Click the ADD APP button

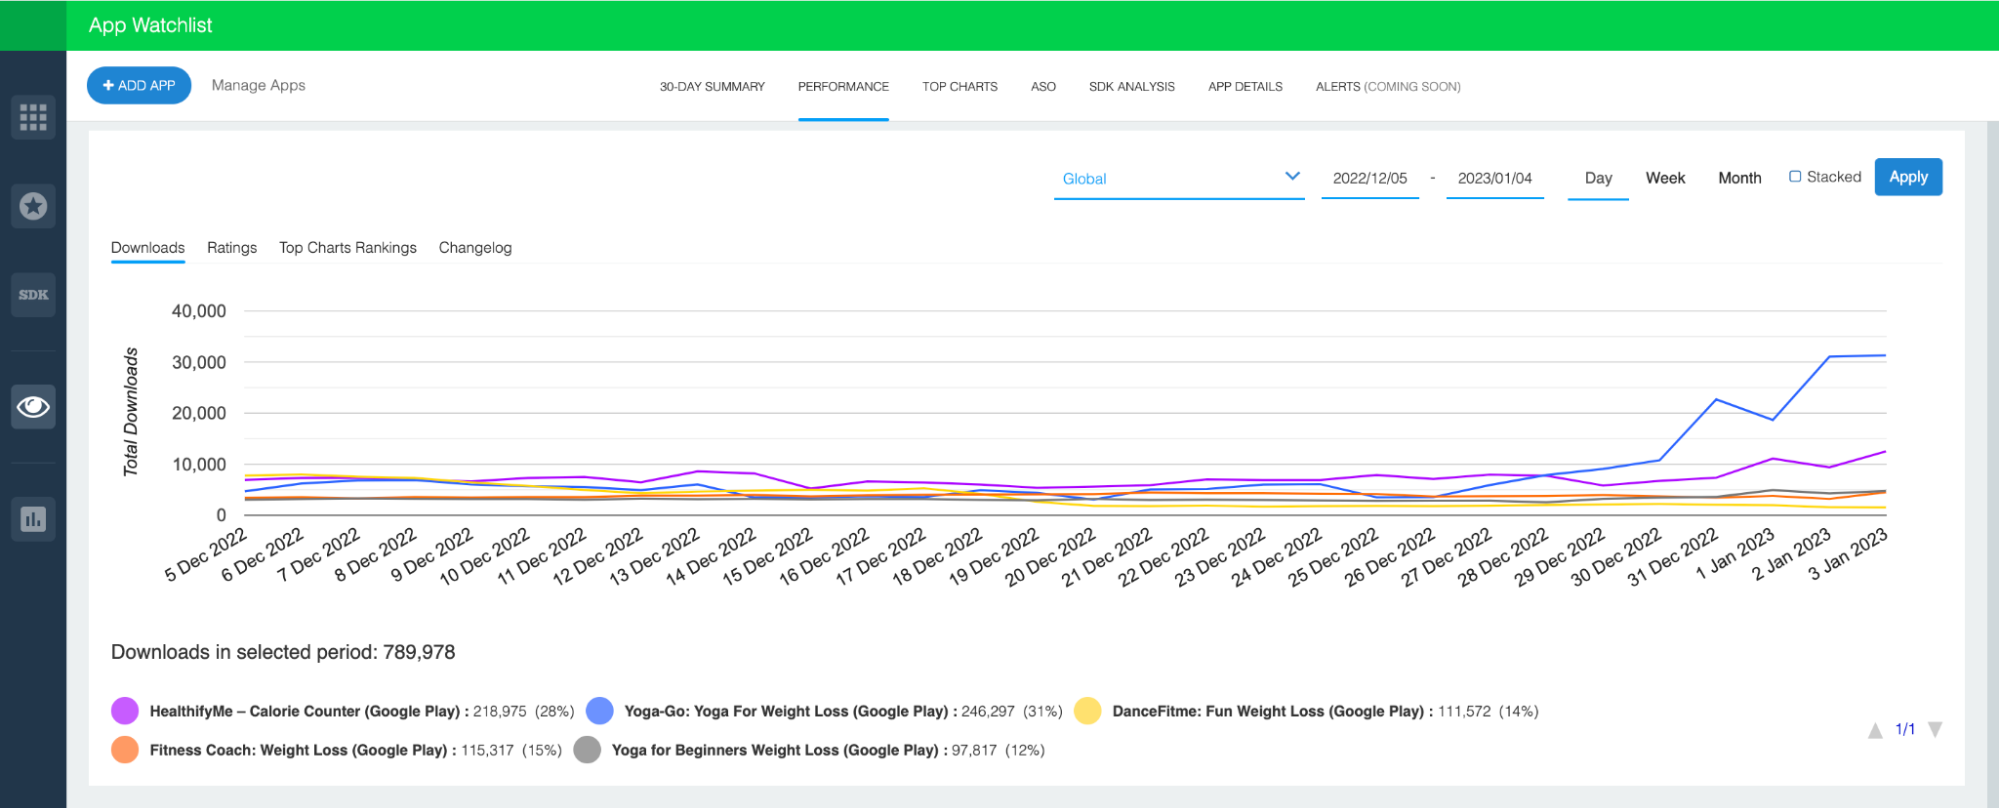click(139, 86)
